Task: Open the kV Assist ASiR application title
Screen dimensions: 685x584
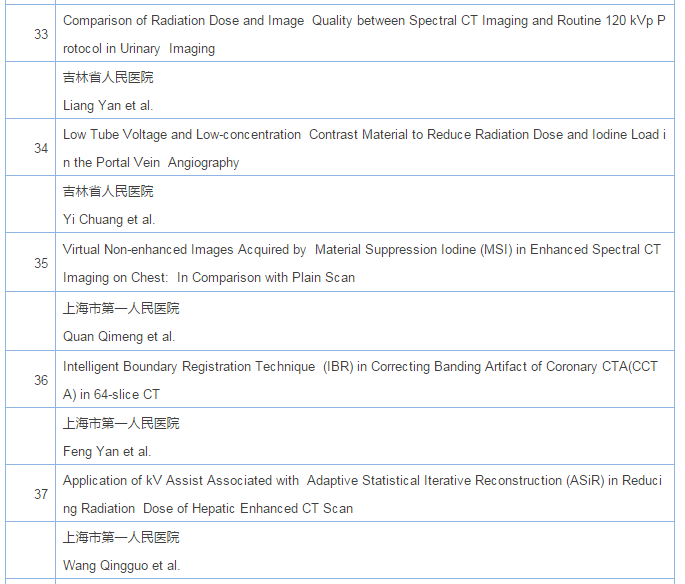Action: tap(361, 494)
